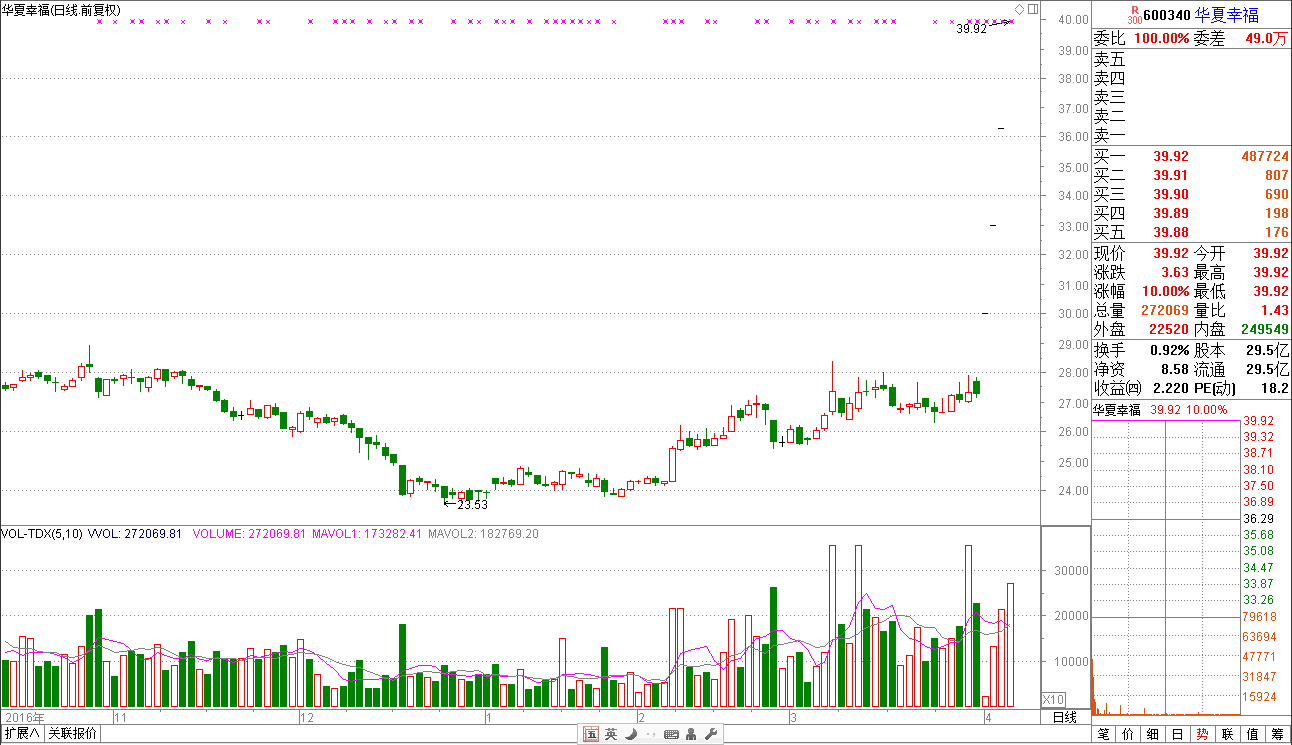
Task: Click the mini chart header 华夏幸福 39.92 10.00%
Action: tap(1159, 410)
